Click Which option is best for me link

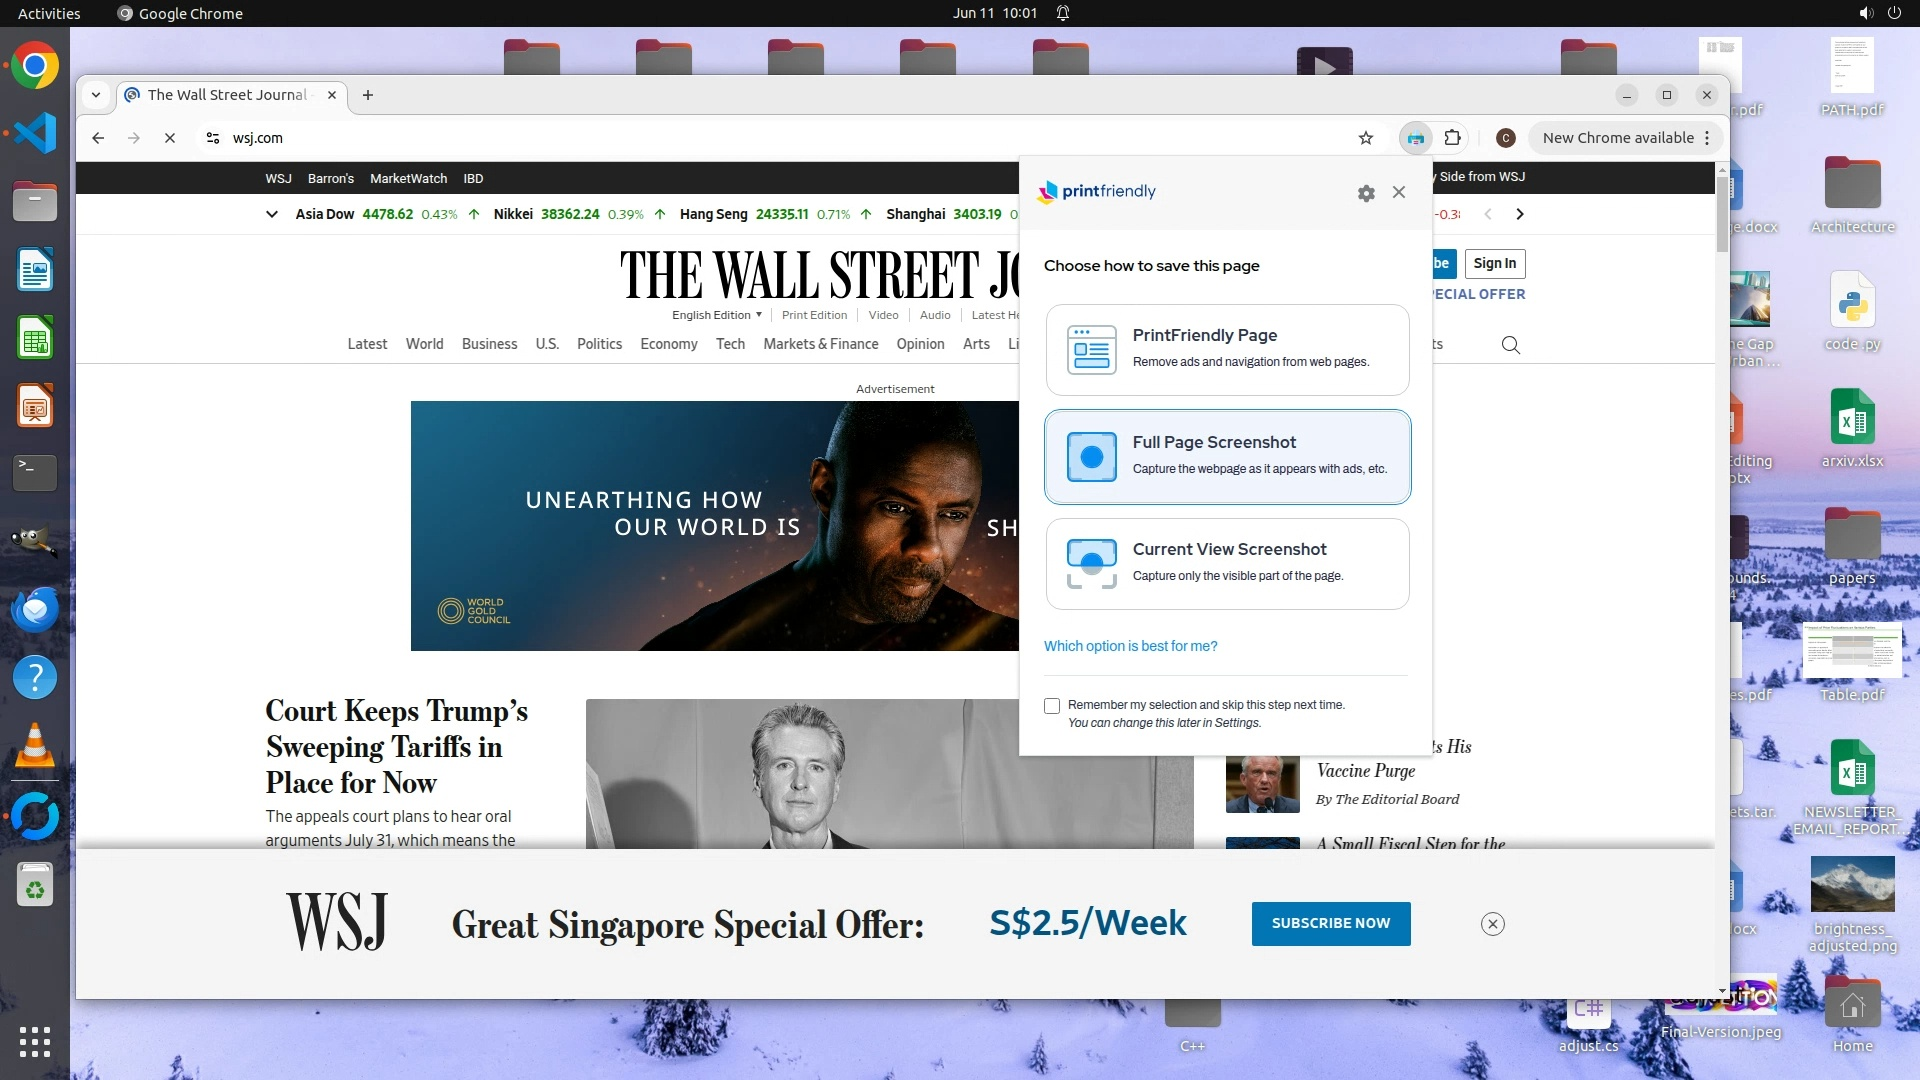point(1130,646)
